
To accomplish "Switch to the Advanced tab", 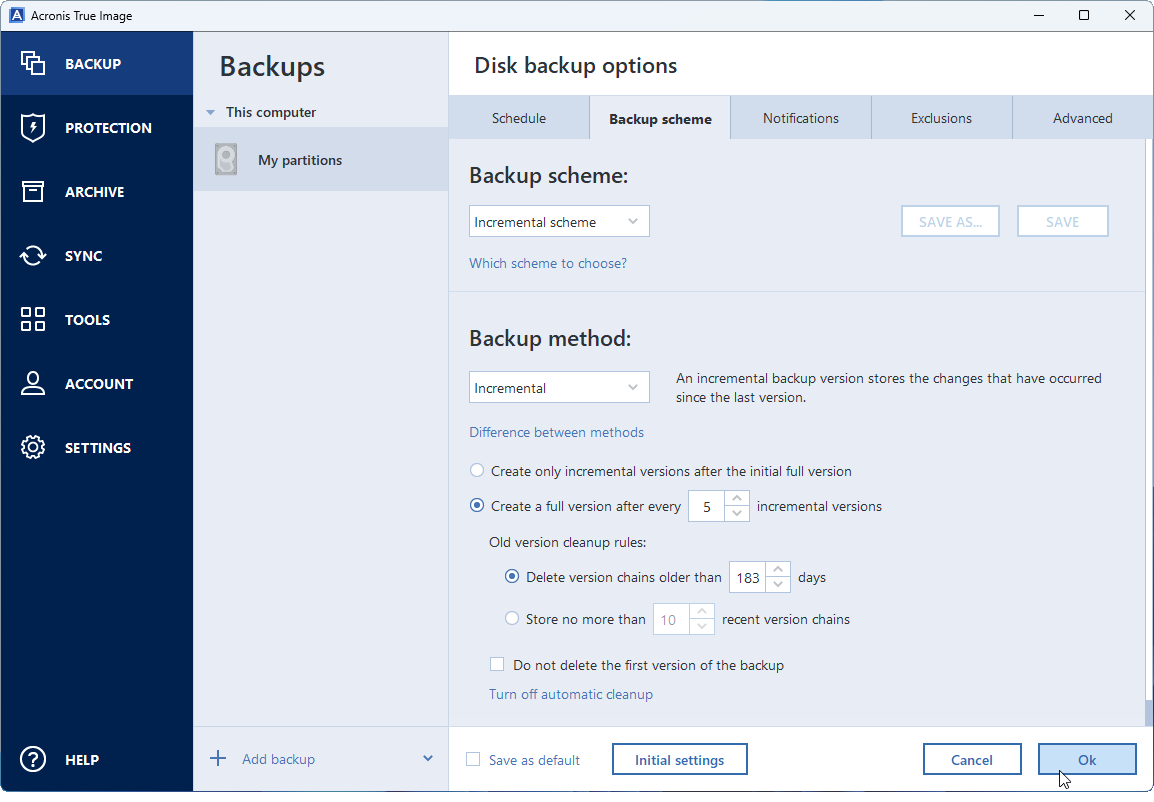I will click(1082, 118).
